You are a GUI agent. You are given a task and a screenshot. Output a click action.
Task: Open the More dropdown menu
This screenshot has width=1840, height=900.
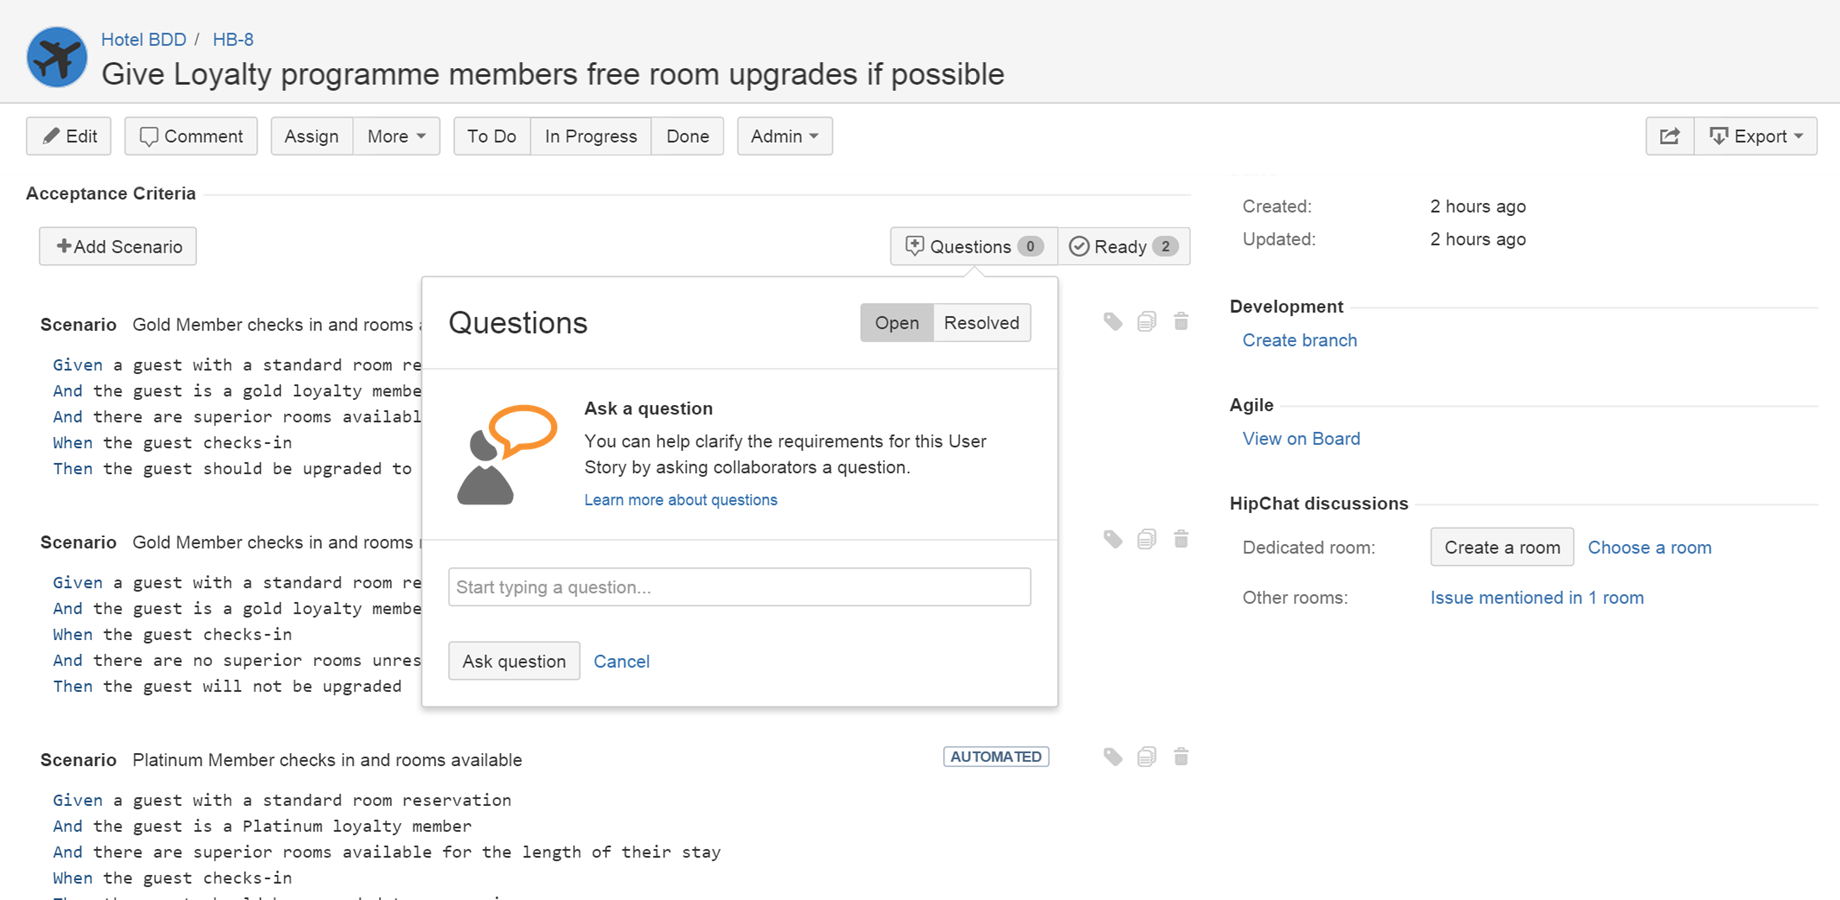pyautogui.click(x=396, y=136)
